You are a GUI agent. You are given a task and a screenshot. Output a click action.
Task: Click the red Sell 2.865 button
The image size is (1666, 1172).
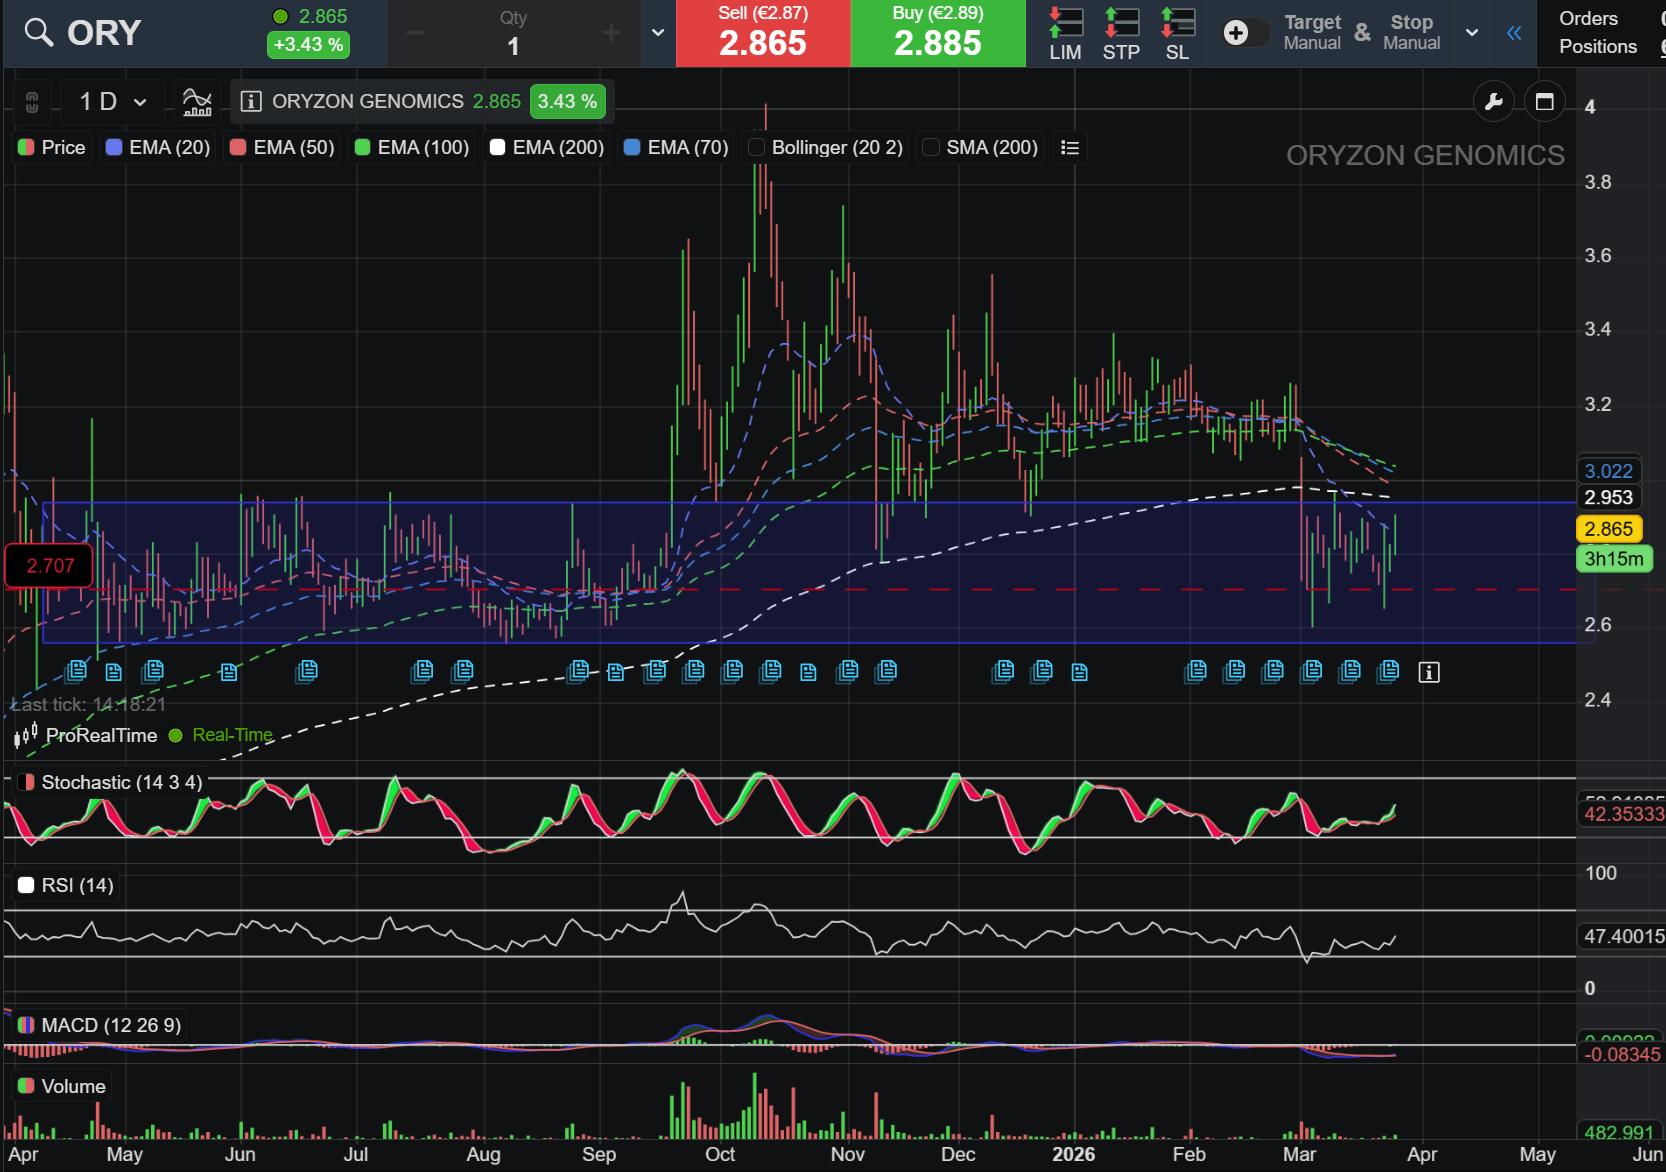(763, 33)
